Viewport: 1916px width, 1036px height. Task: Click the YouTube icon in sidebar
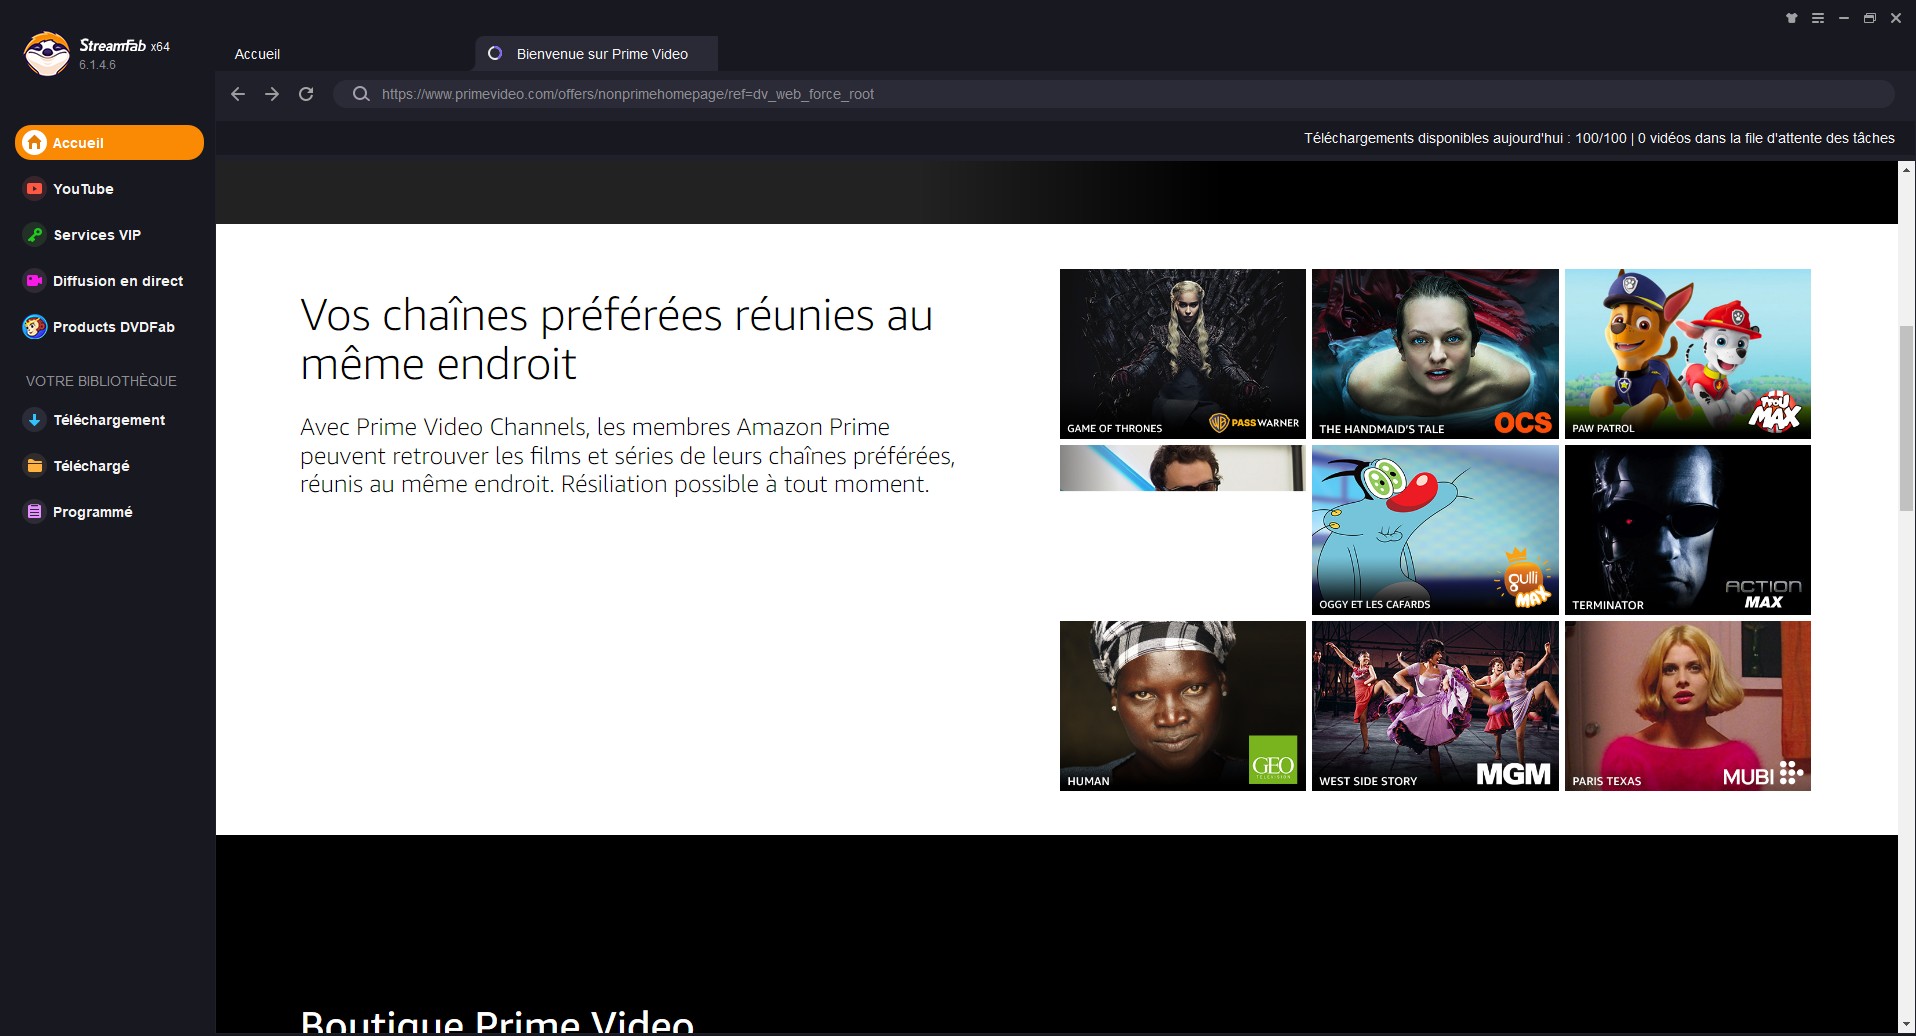coord(35,189)
